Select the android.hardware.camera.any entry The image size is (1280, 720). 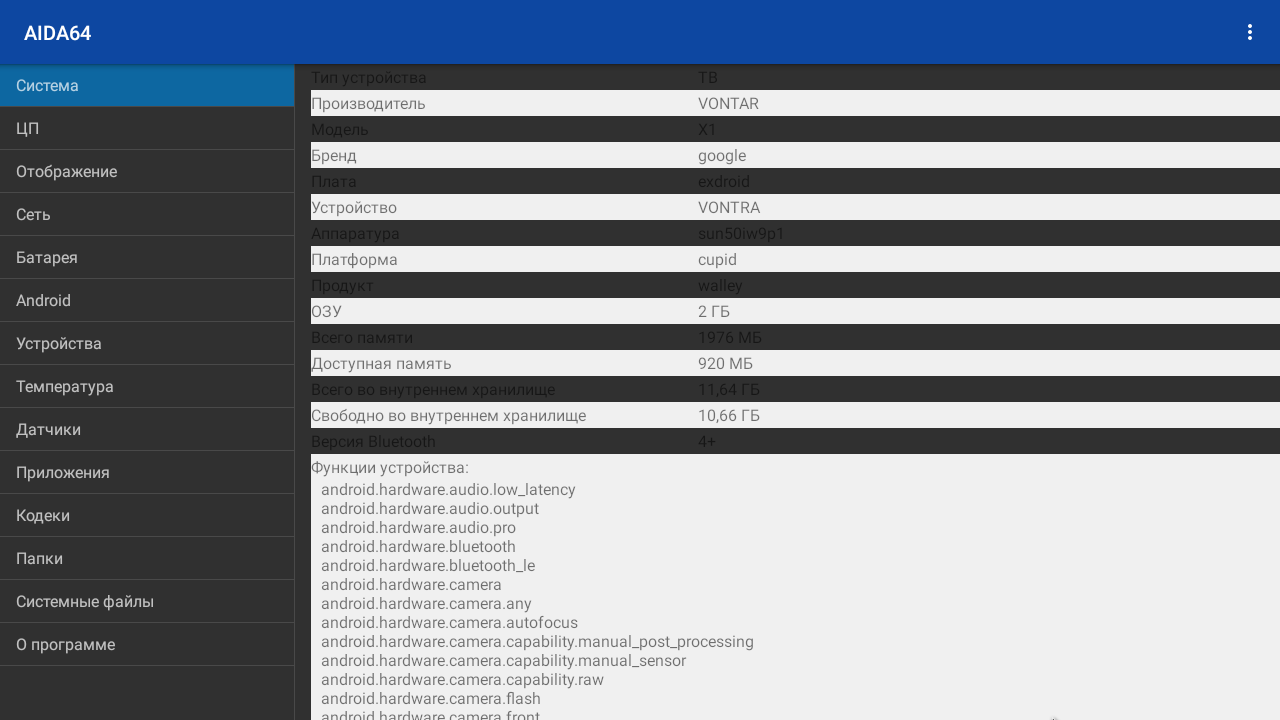pos(426,604)
